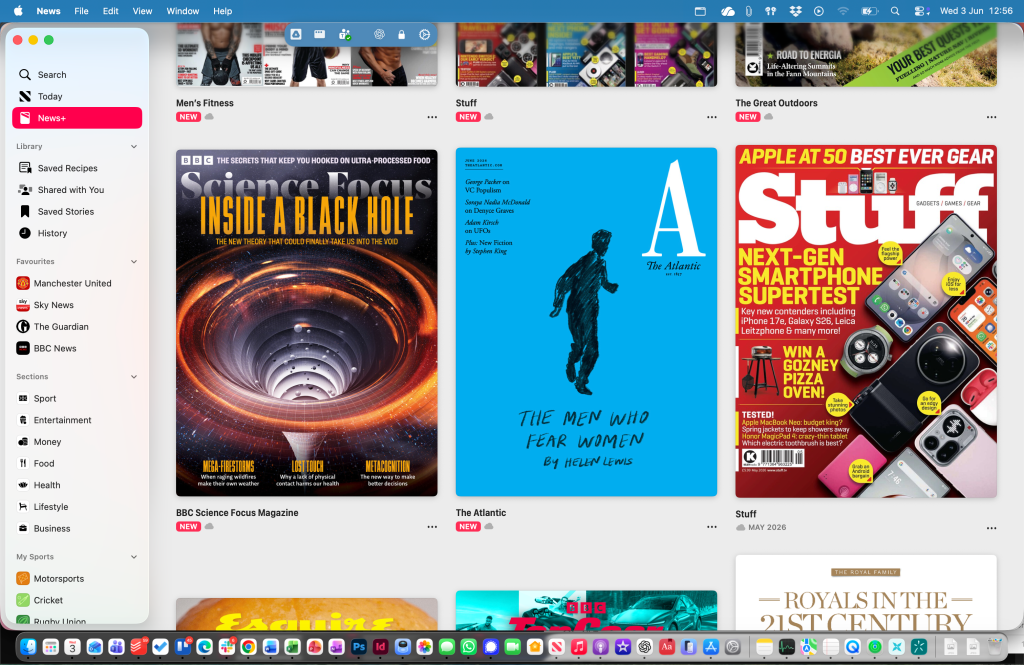Open BBC Science Focus black hole cover

[306, 323]
